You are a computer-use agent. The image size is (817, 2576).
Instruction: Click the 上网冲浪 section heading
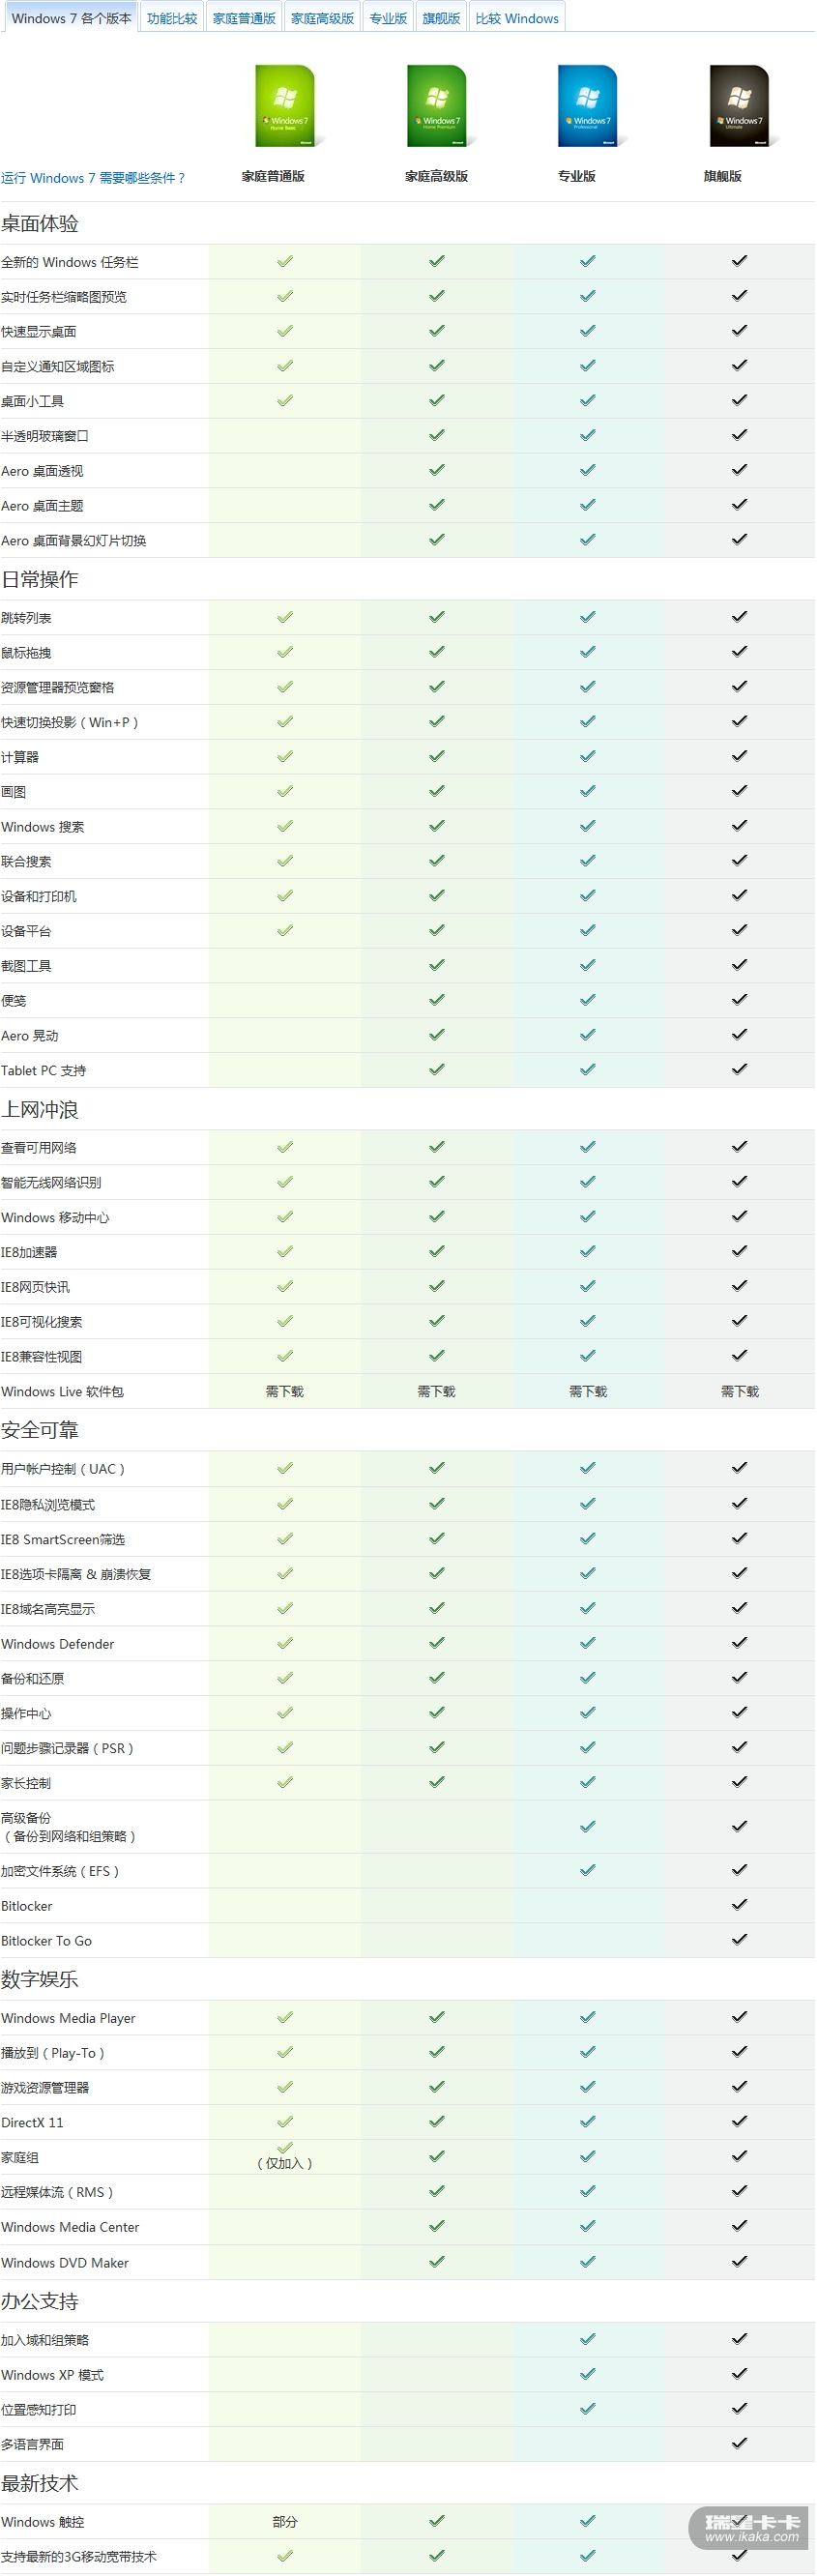pos(40,1109)
